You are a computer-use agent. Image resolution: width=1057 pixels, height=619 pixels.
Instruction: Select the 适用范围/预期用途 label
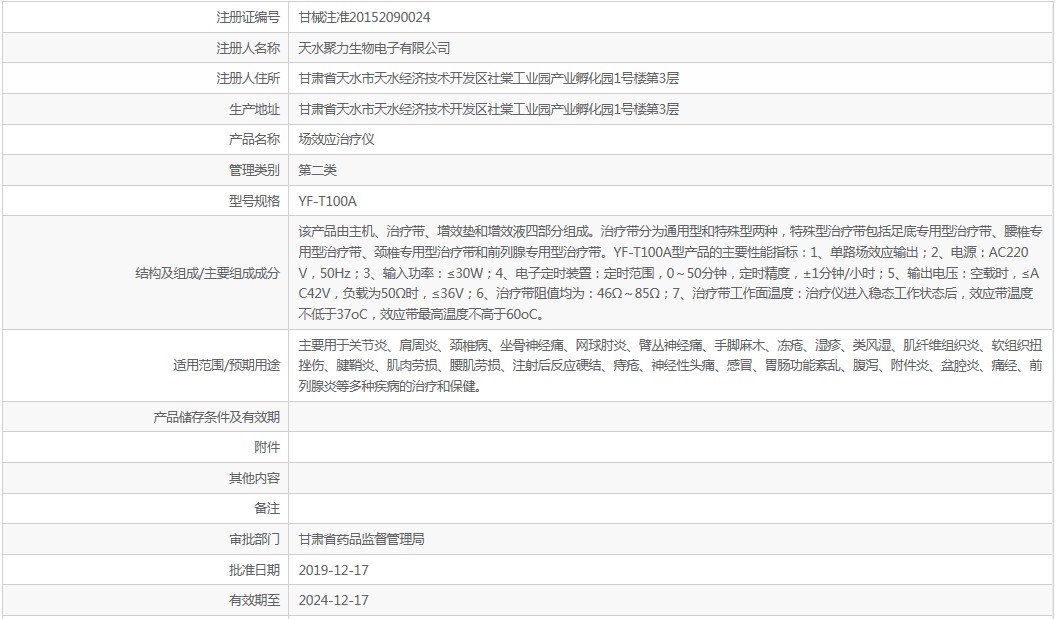pos(226,365)
